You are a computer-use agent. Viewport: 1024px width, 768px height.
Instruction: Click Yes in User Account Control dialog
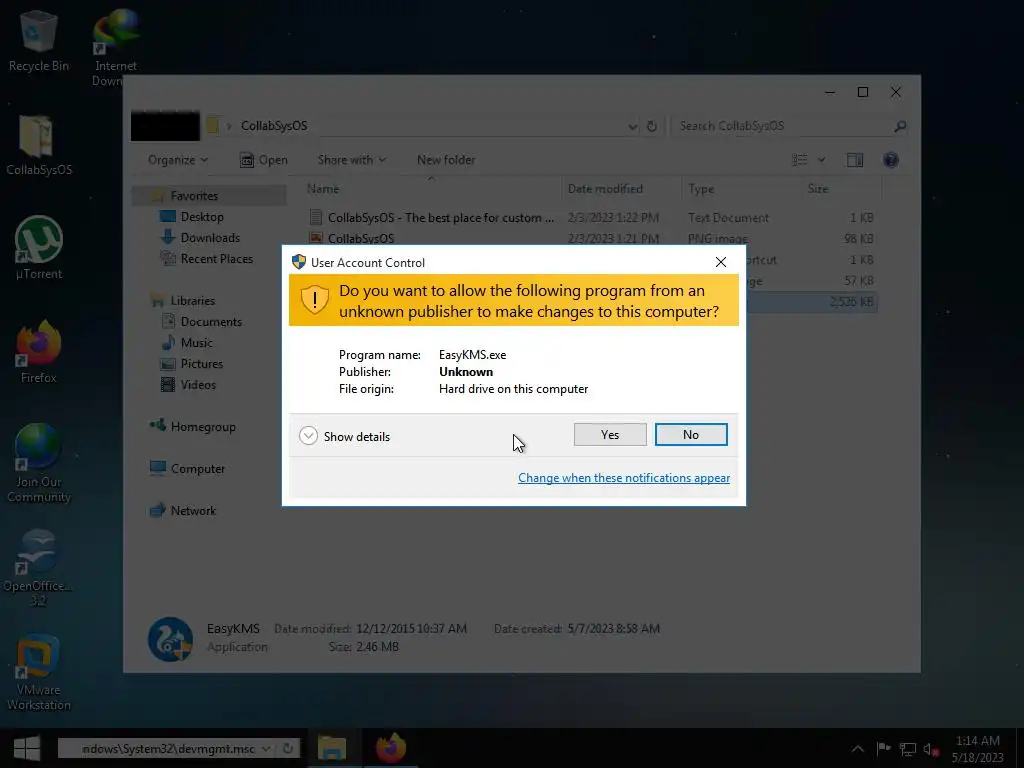(x=610, y=435)
